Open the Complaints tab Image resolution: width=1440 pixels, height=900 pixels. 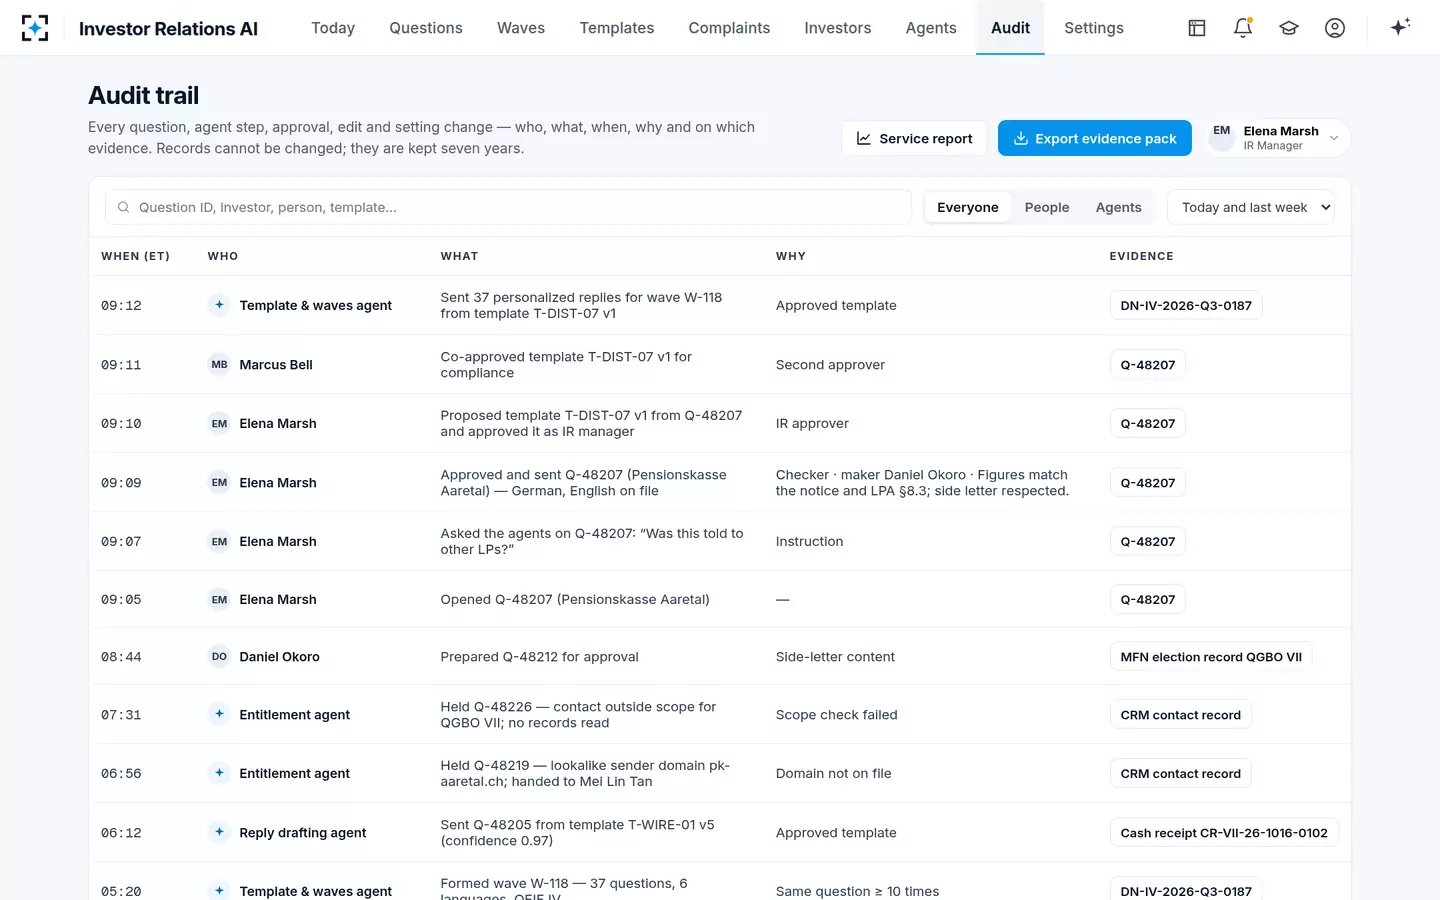coord(729,28)
